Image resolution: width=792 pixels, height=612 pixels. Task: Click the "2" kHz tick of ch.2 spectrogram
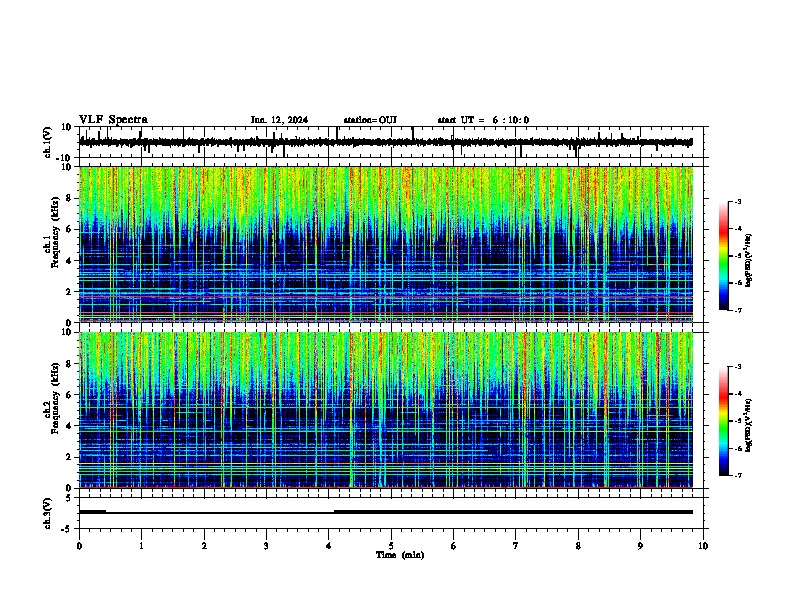(x=70, y=457)
